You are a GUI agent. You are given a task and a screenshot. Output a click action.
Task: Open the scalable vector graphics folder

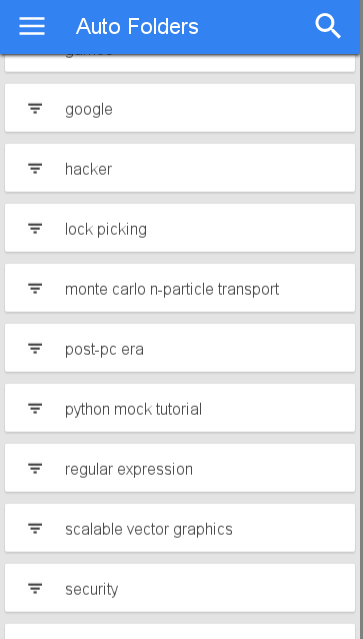180,528
